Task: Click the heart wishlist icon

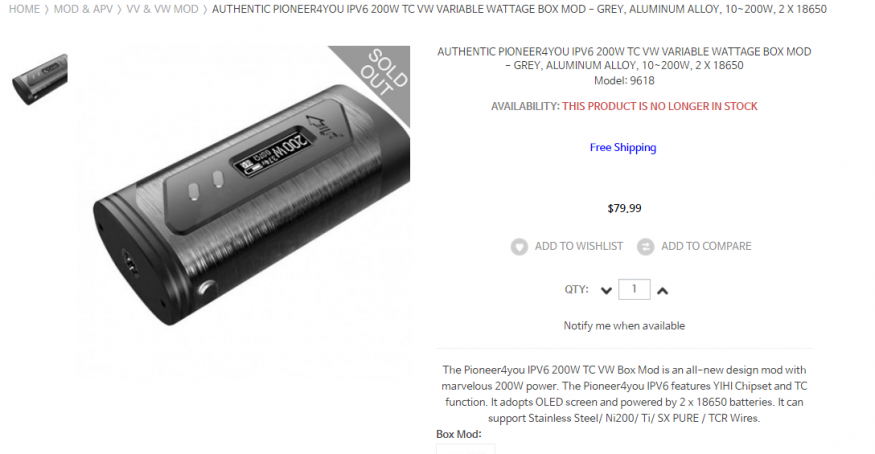Action: click(x=519, y=247)
